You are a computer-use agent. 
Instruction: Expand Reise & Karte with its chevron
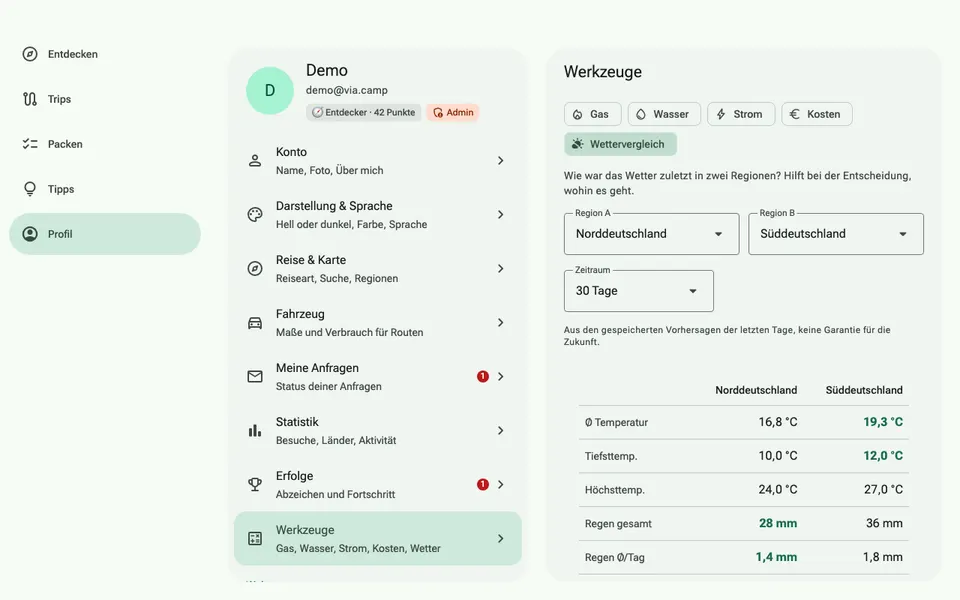[501, 268]
